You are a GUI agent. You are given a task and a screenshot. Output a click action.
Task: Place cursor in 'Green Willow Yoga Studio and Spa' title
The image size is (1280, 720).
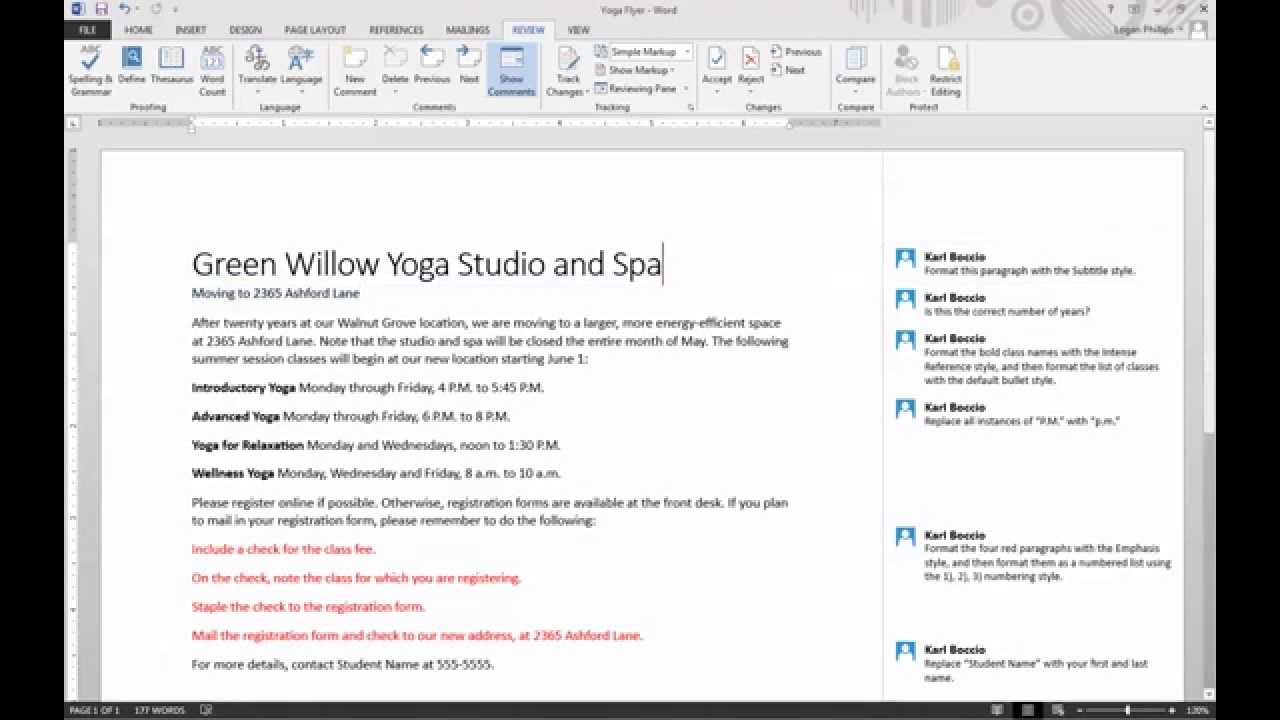(x=426, y=264)
